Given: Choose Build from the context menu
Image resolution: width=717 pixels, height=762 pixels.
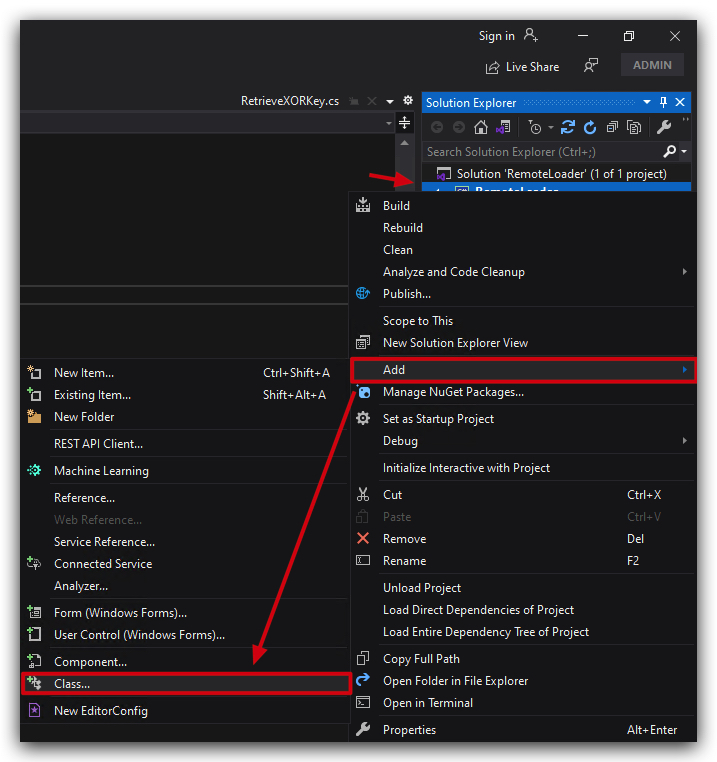Looking at the screenshot, I should click(523, 206).
